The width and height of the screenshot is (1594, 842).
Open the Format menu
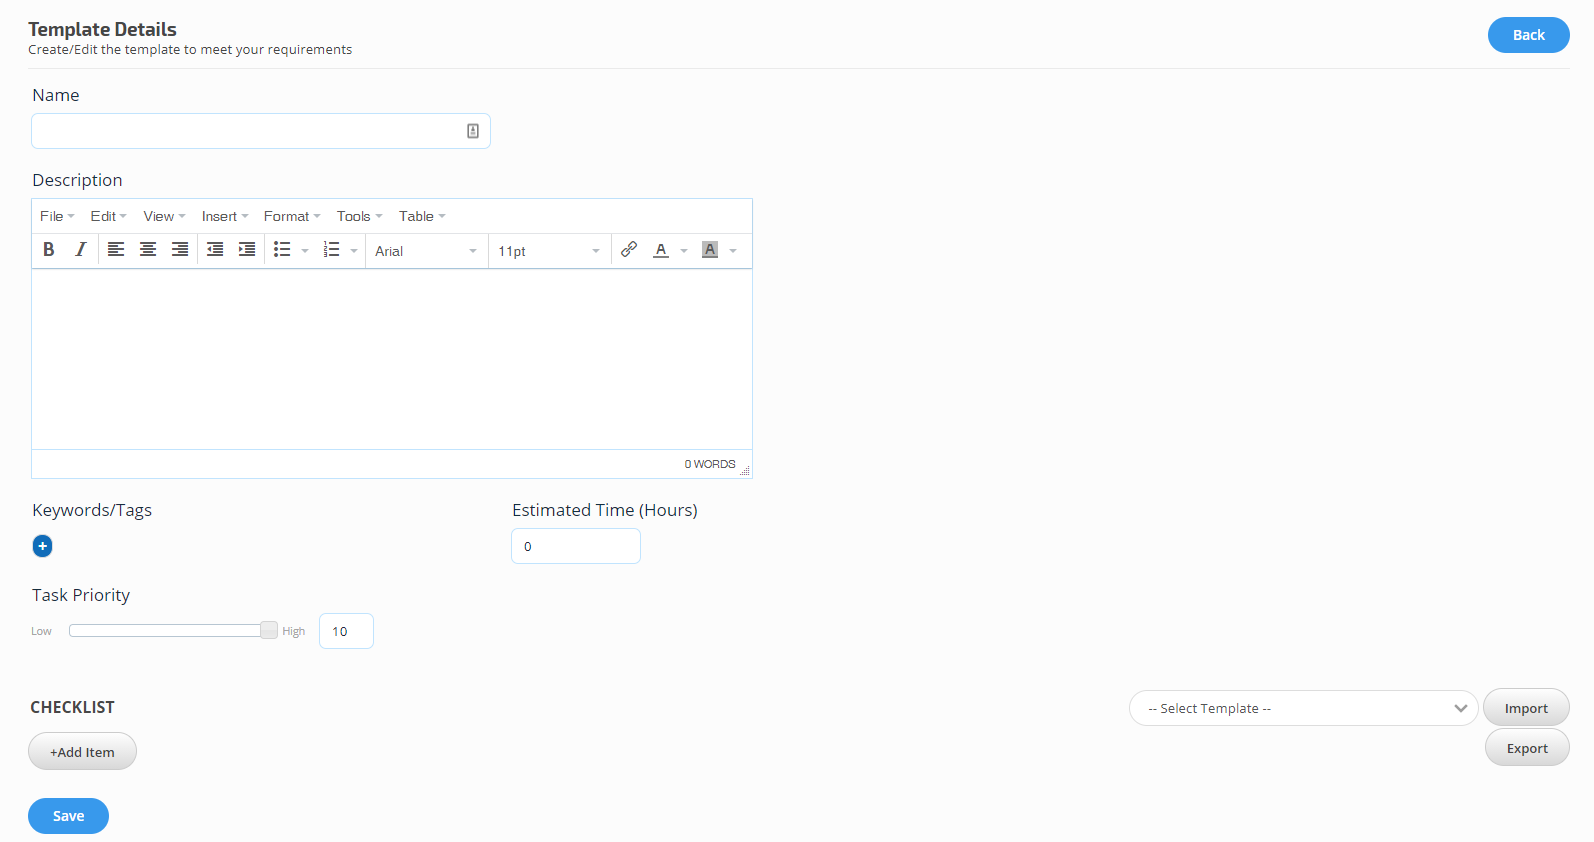click(292, 216)
